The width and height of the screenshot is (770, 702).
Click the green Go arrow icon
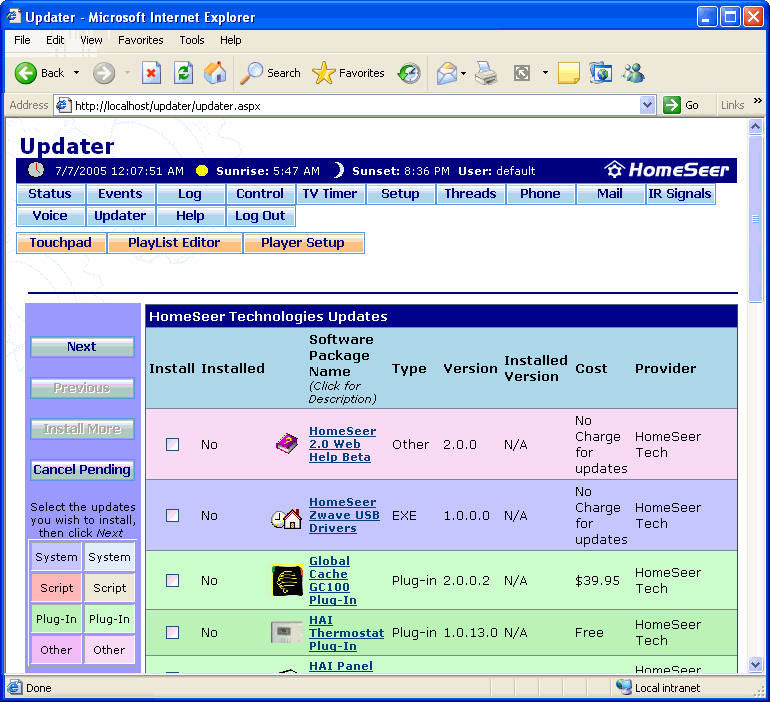pyautogui.click(x=671, y=105)
